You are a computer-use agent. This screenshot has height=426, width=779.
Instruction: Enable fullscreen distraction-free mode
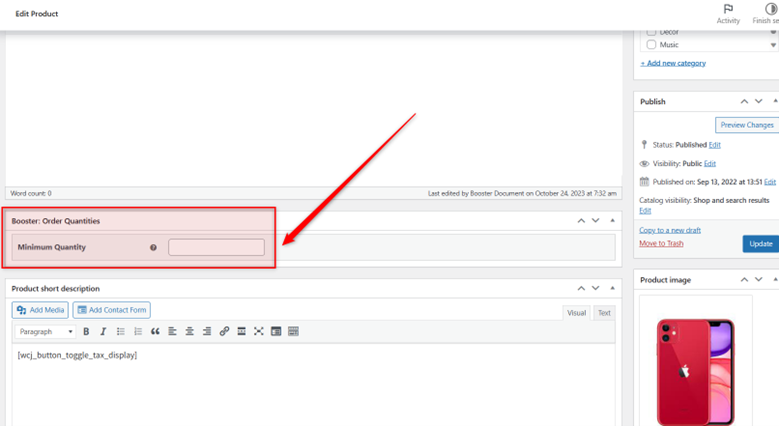point(259,332)
